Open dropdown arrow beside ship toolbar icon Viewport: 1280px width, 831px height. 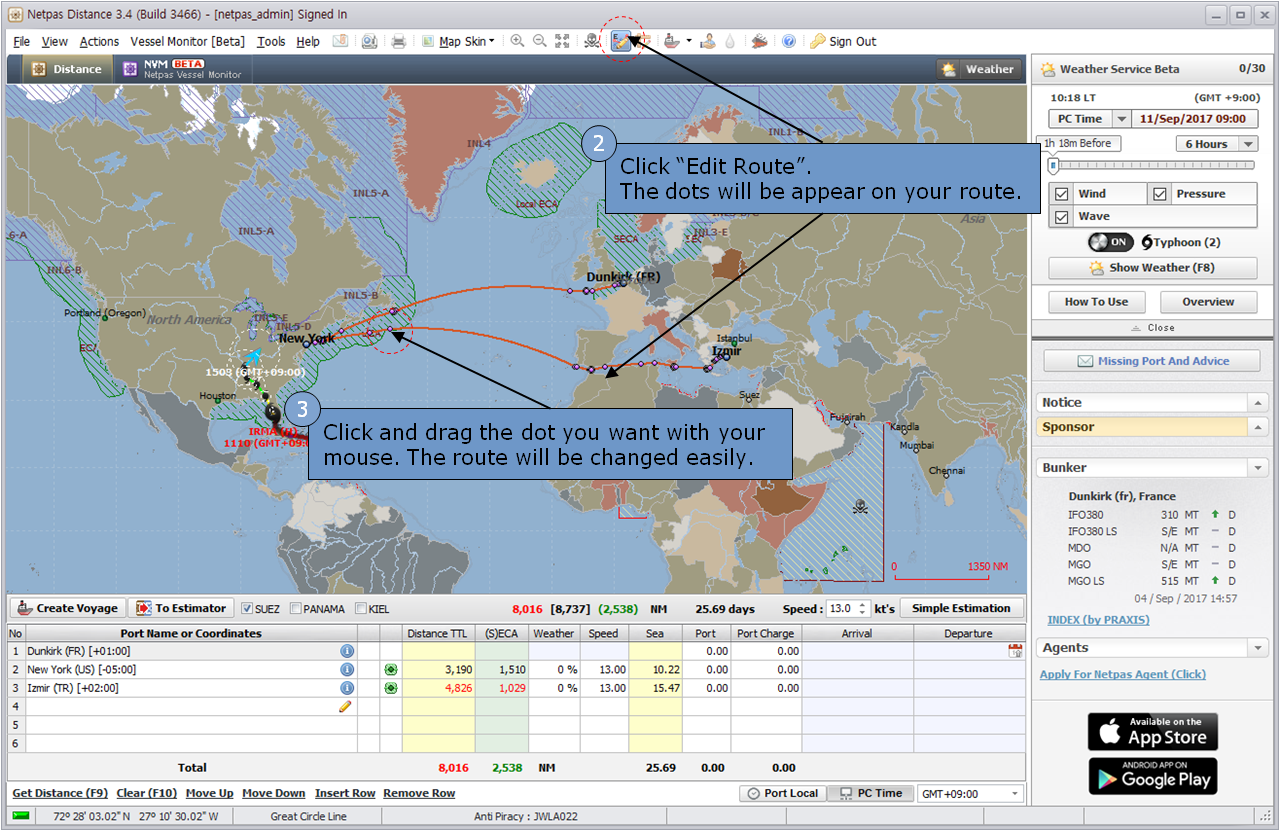click(x=689, y=41)
